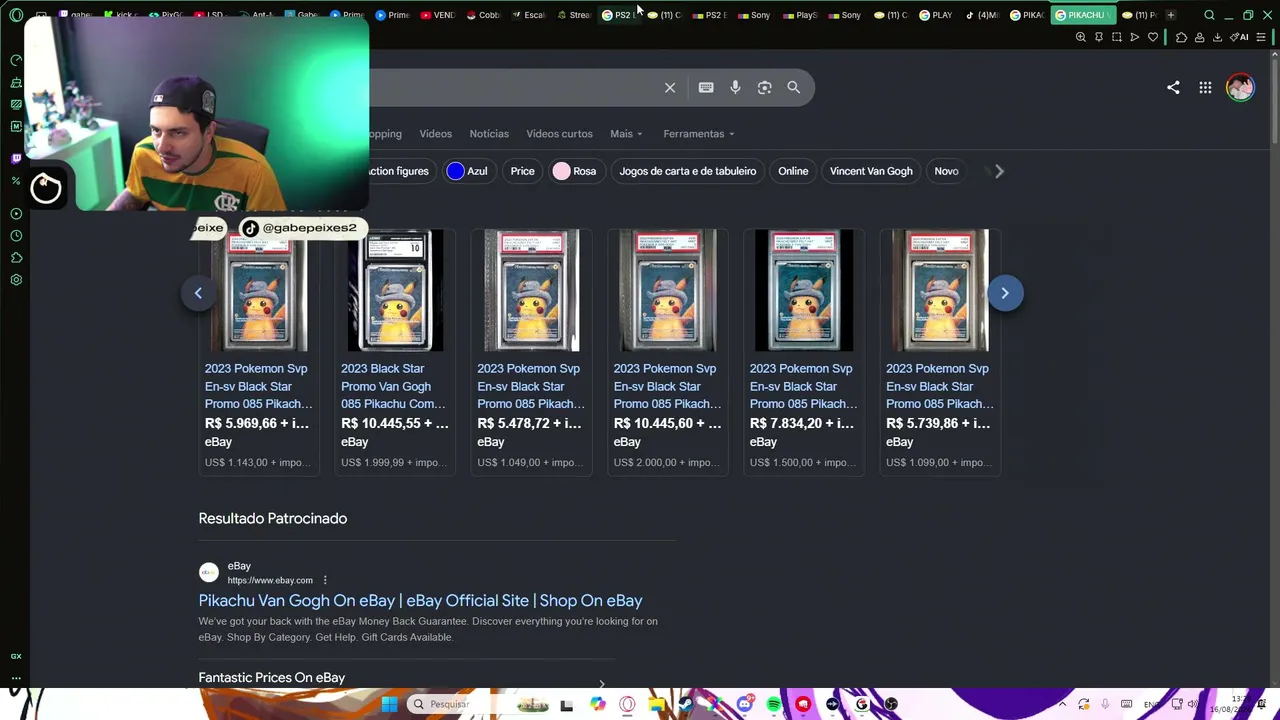Open the on-screen keyboard input tool
Screen dimensions: 1280x720
click(706, 88)
